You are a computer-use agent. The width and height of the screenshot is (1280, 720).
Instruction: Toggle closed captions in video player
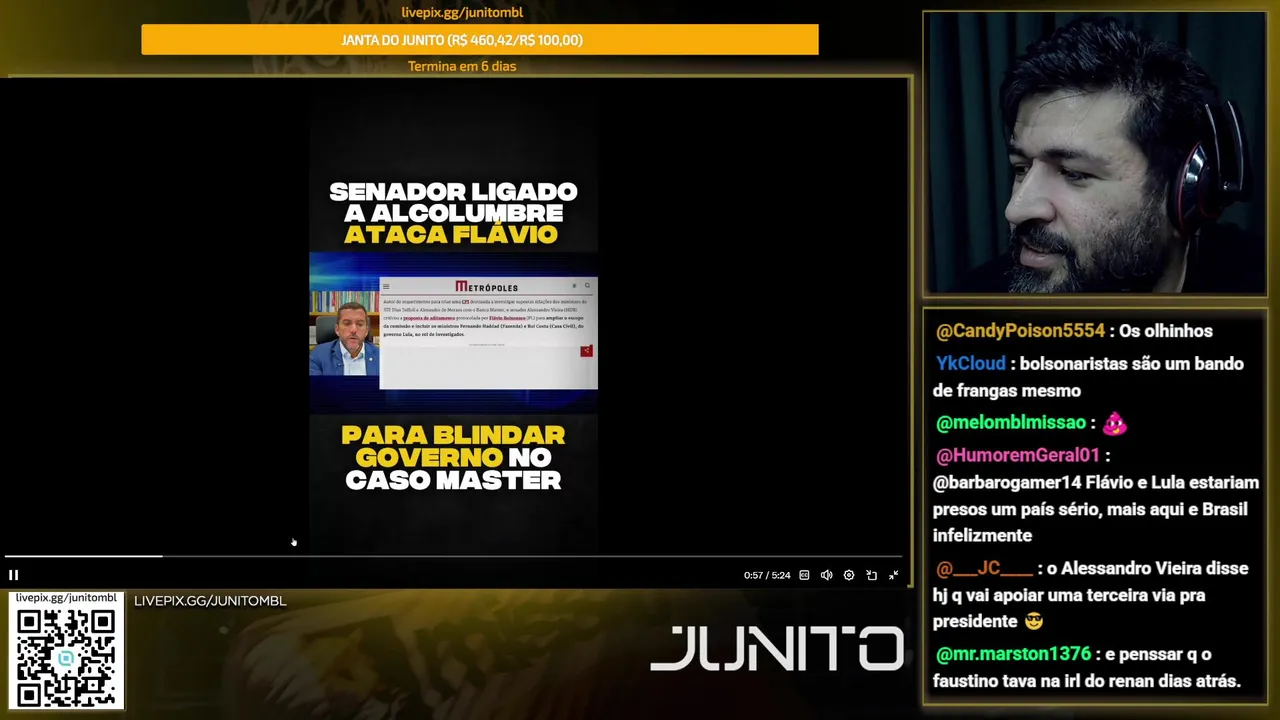804,575
